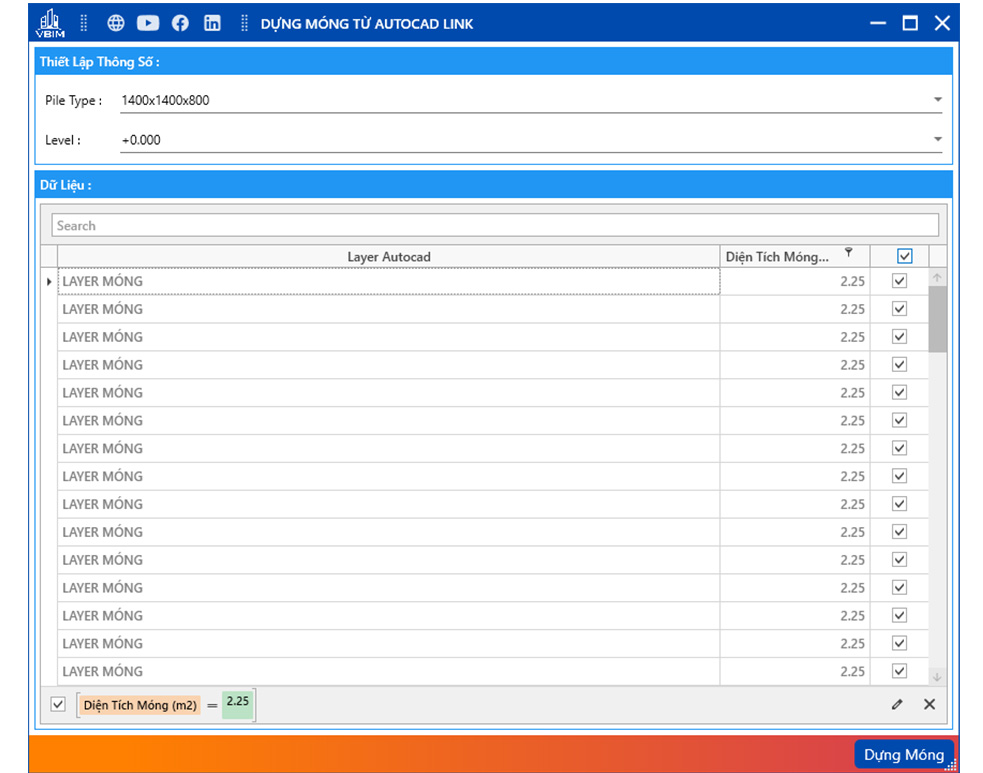Edit the filter using the pencil icon
The width and height of the screenshot is (983, 773).
coord(897,705)
